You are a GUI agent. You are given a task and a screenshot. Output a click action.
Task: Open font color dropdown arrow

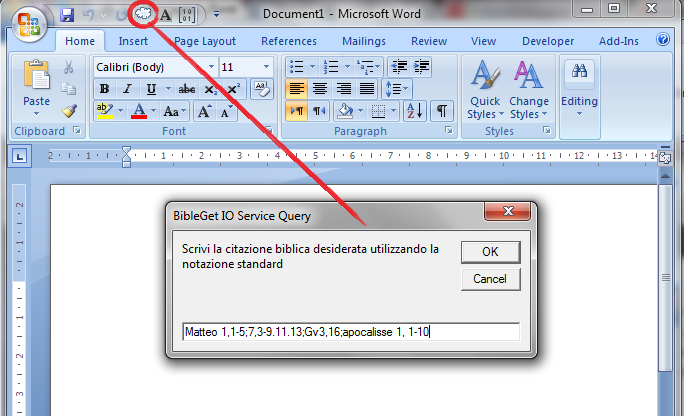tap(153, 111)
